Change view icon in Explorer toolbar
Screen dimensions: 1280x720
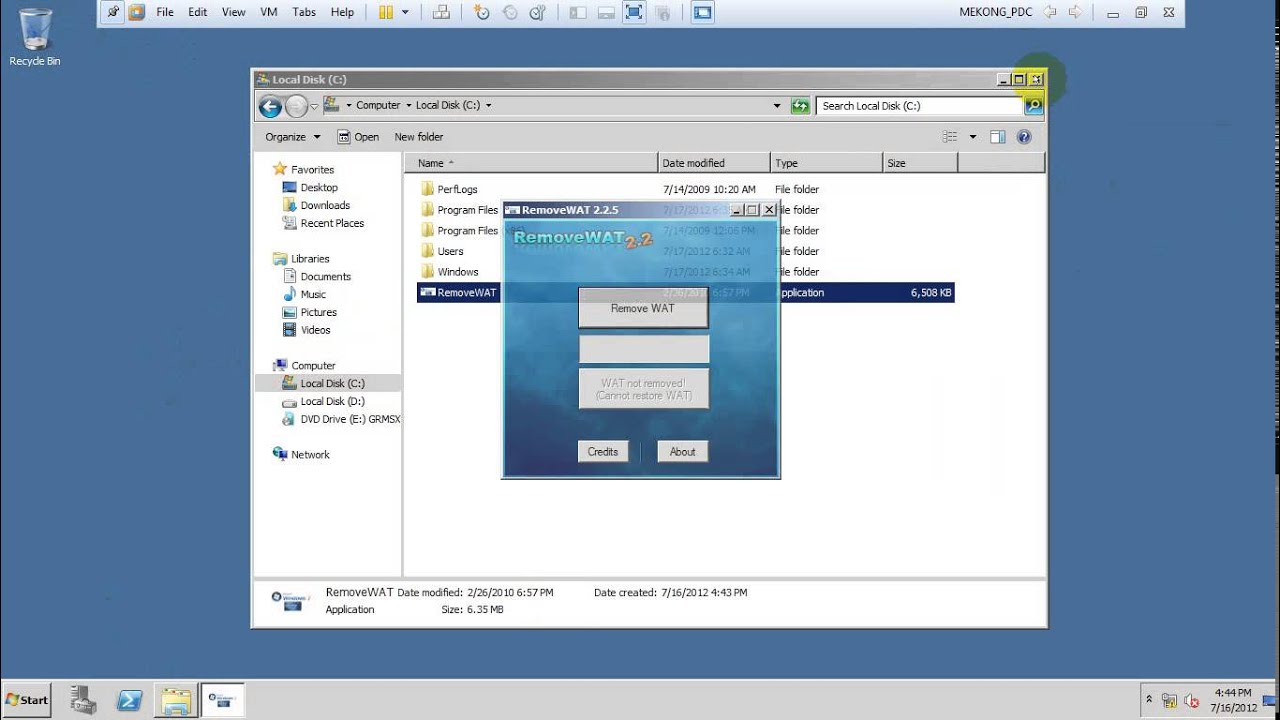click(x=950, y=137)
